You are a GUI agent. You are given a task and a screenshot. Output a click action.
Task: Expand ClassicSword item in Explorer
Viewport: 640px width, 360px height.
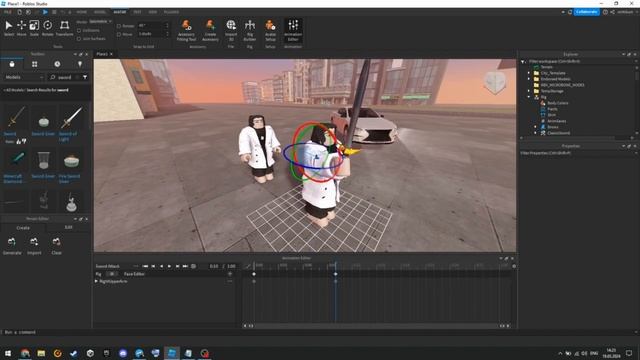click(x=536, y=133)
